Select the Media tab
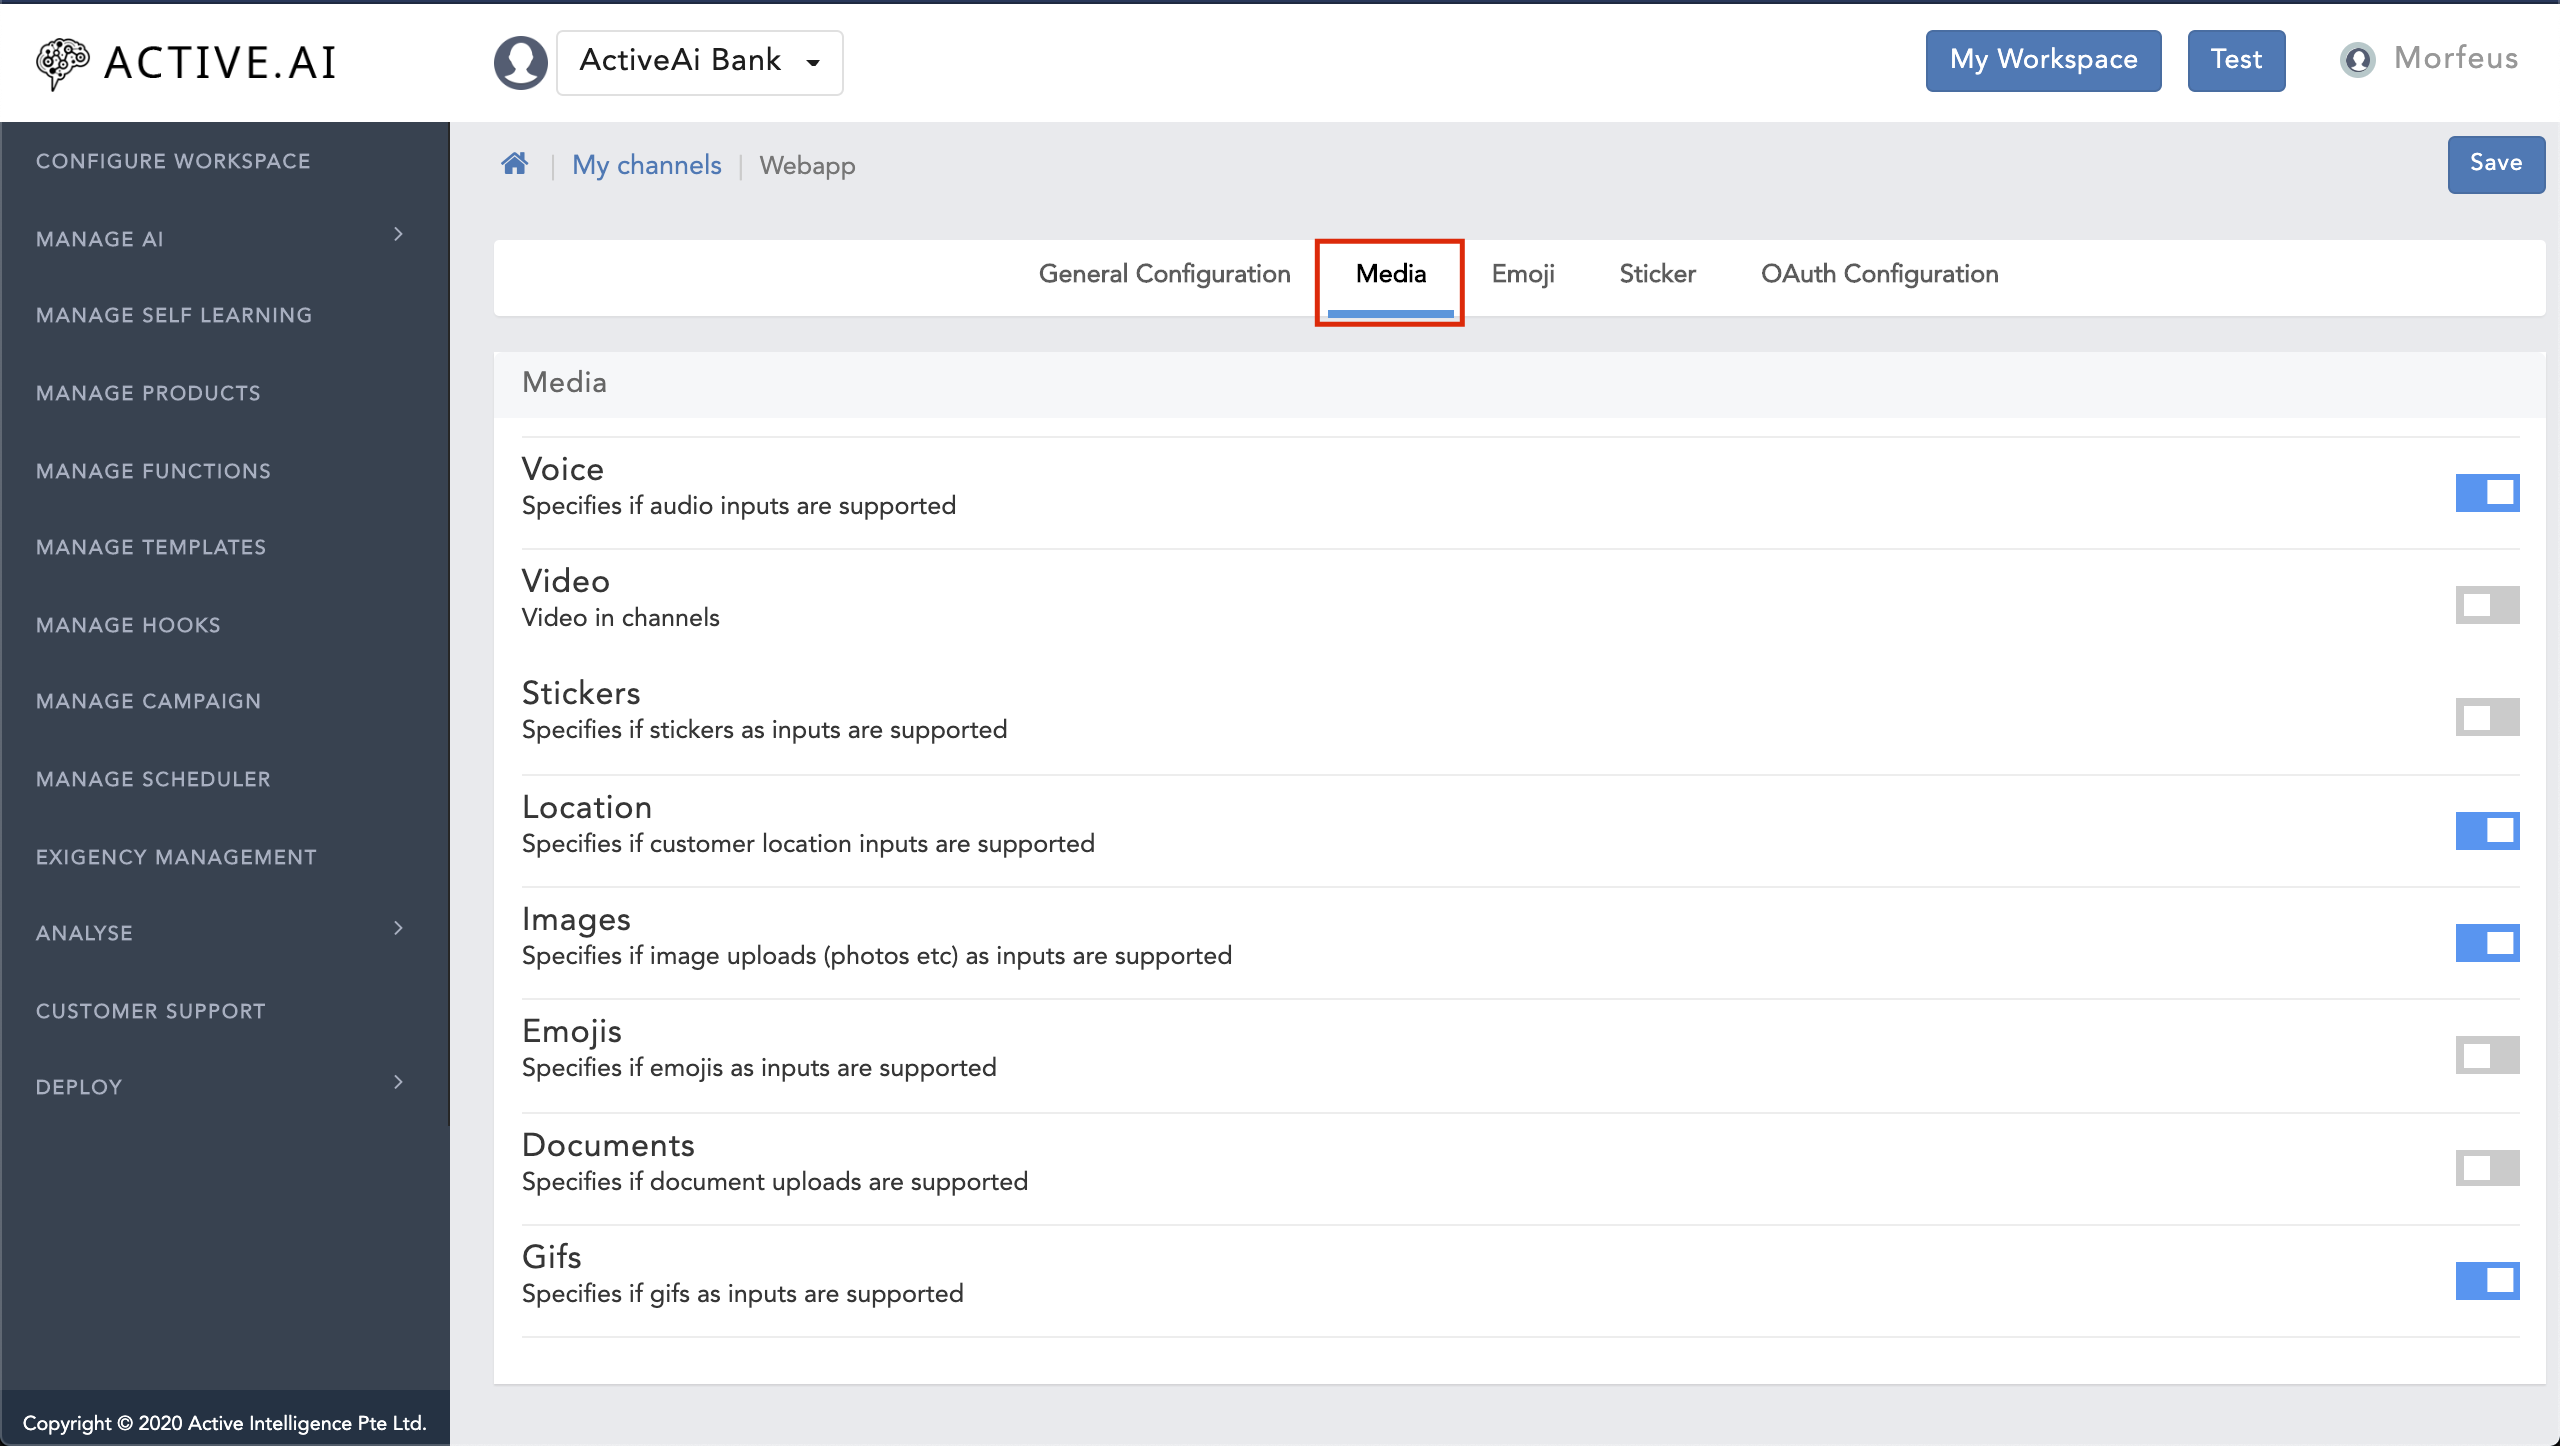 pos(1390,274)
